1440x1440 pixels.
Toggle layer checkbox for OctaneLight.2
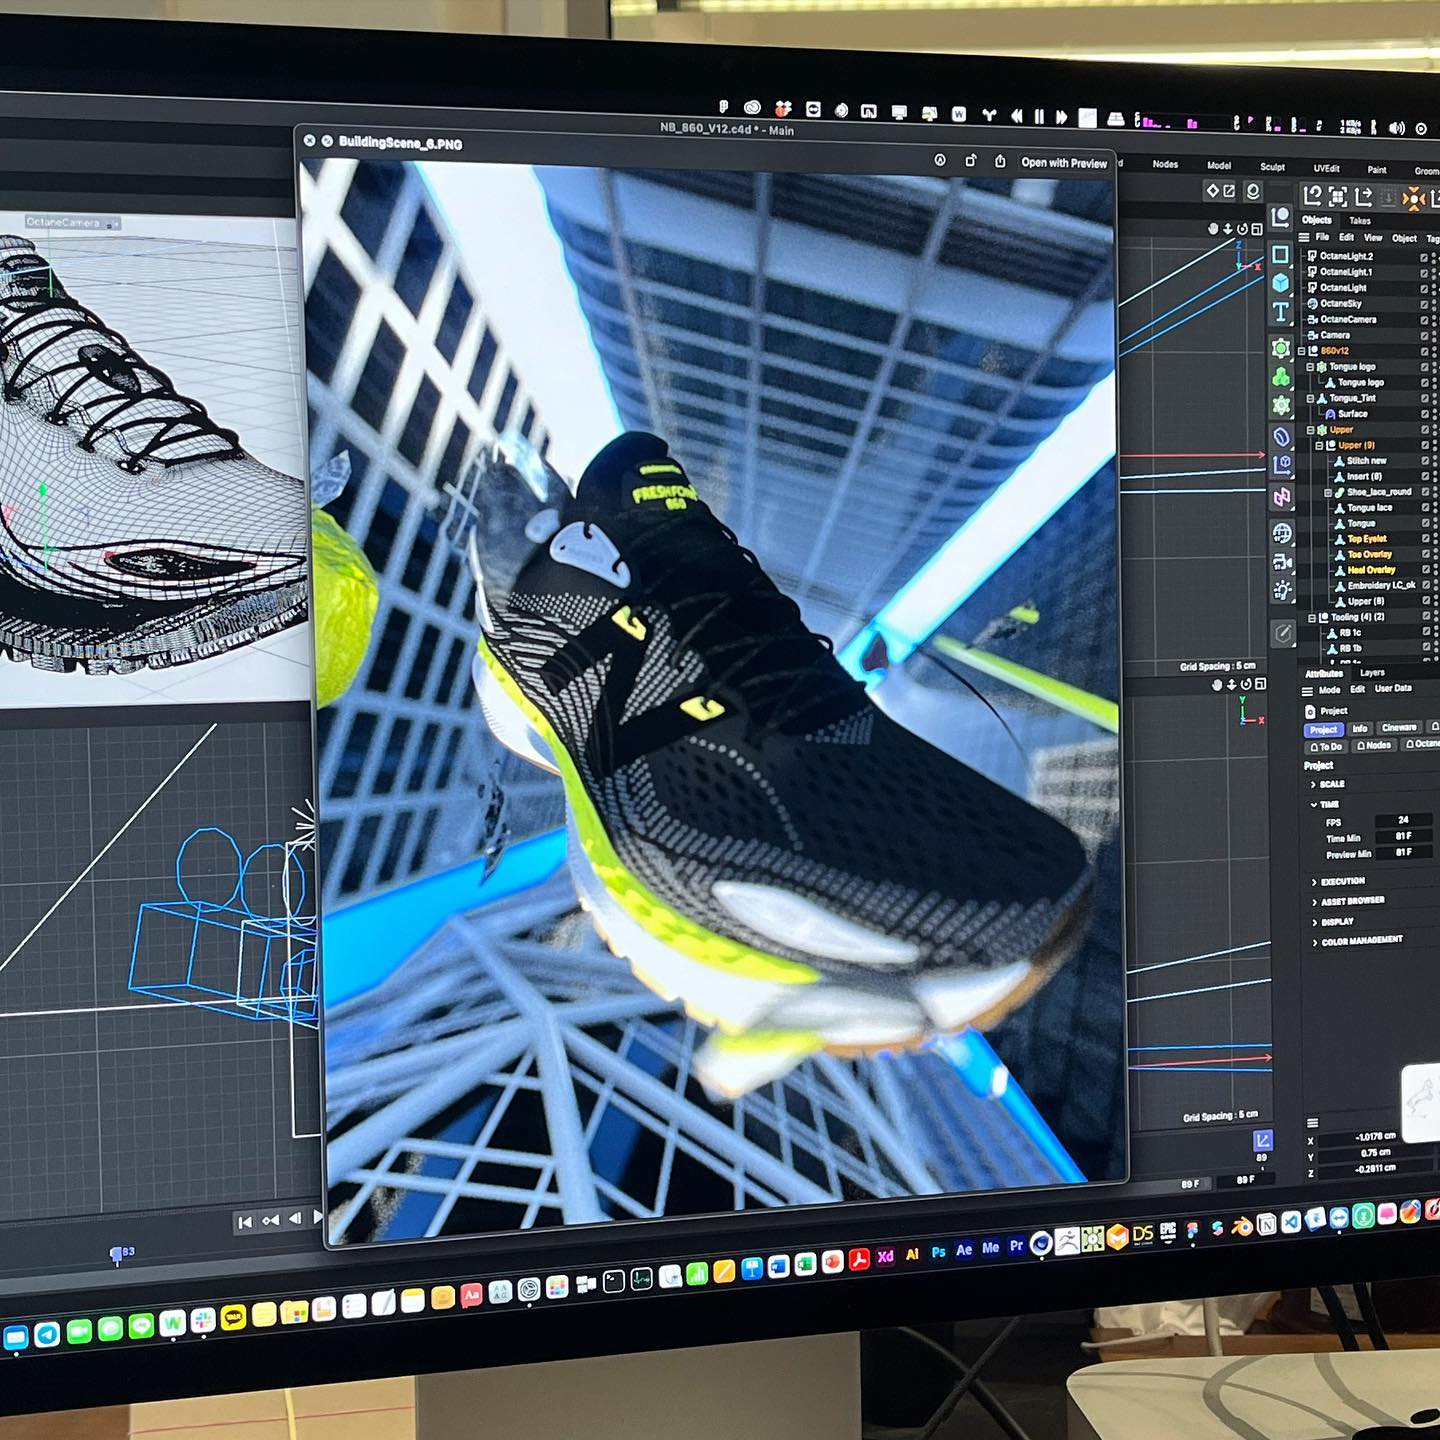click(x=1424, y=257)
